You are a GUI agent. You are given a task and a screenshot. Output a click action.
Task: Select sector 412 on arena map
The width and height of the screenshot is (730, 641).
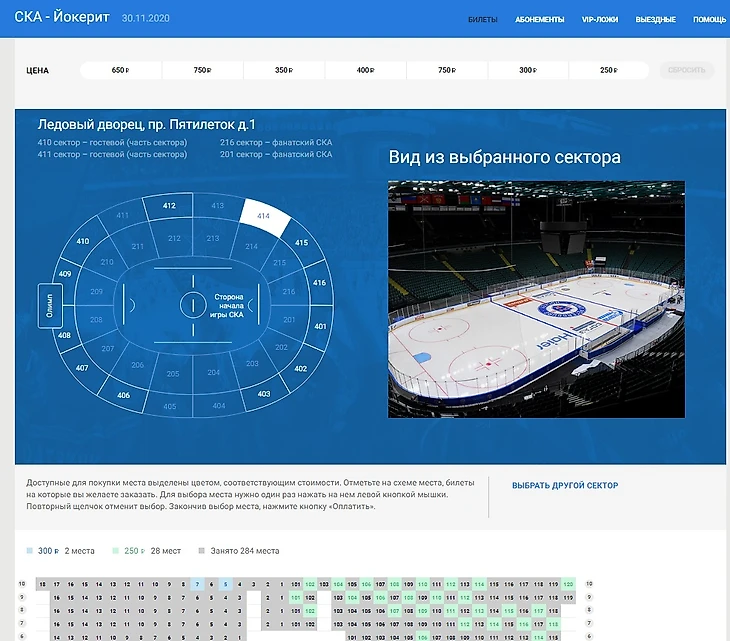tap(169, 207)
